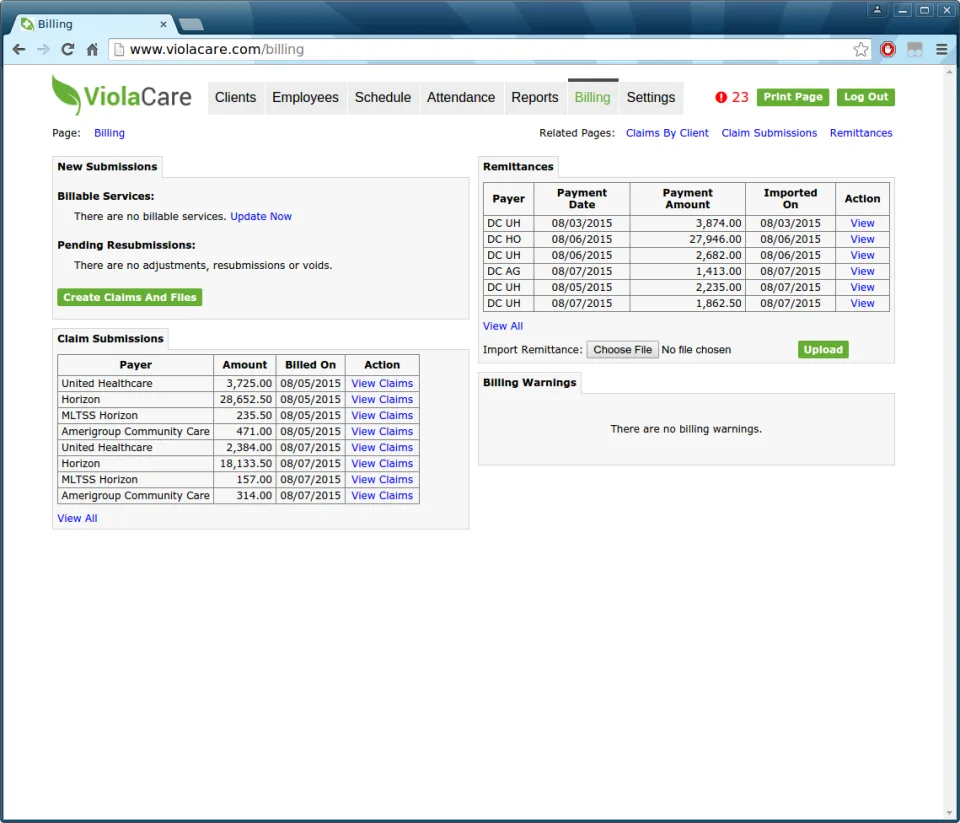960x823 pixels.
Task: Go to the Schedule section
Action: [383, 97]
